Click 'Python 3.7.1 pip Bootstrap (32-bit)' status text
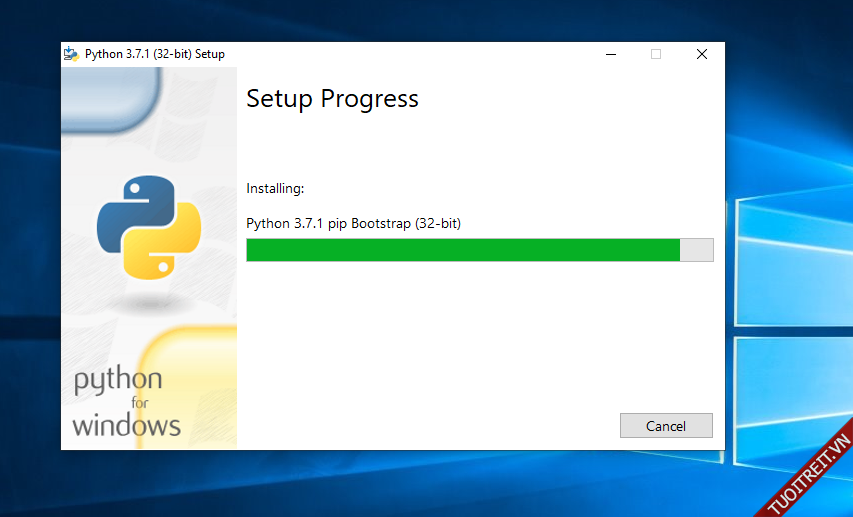 [x=353, y=223]
